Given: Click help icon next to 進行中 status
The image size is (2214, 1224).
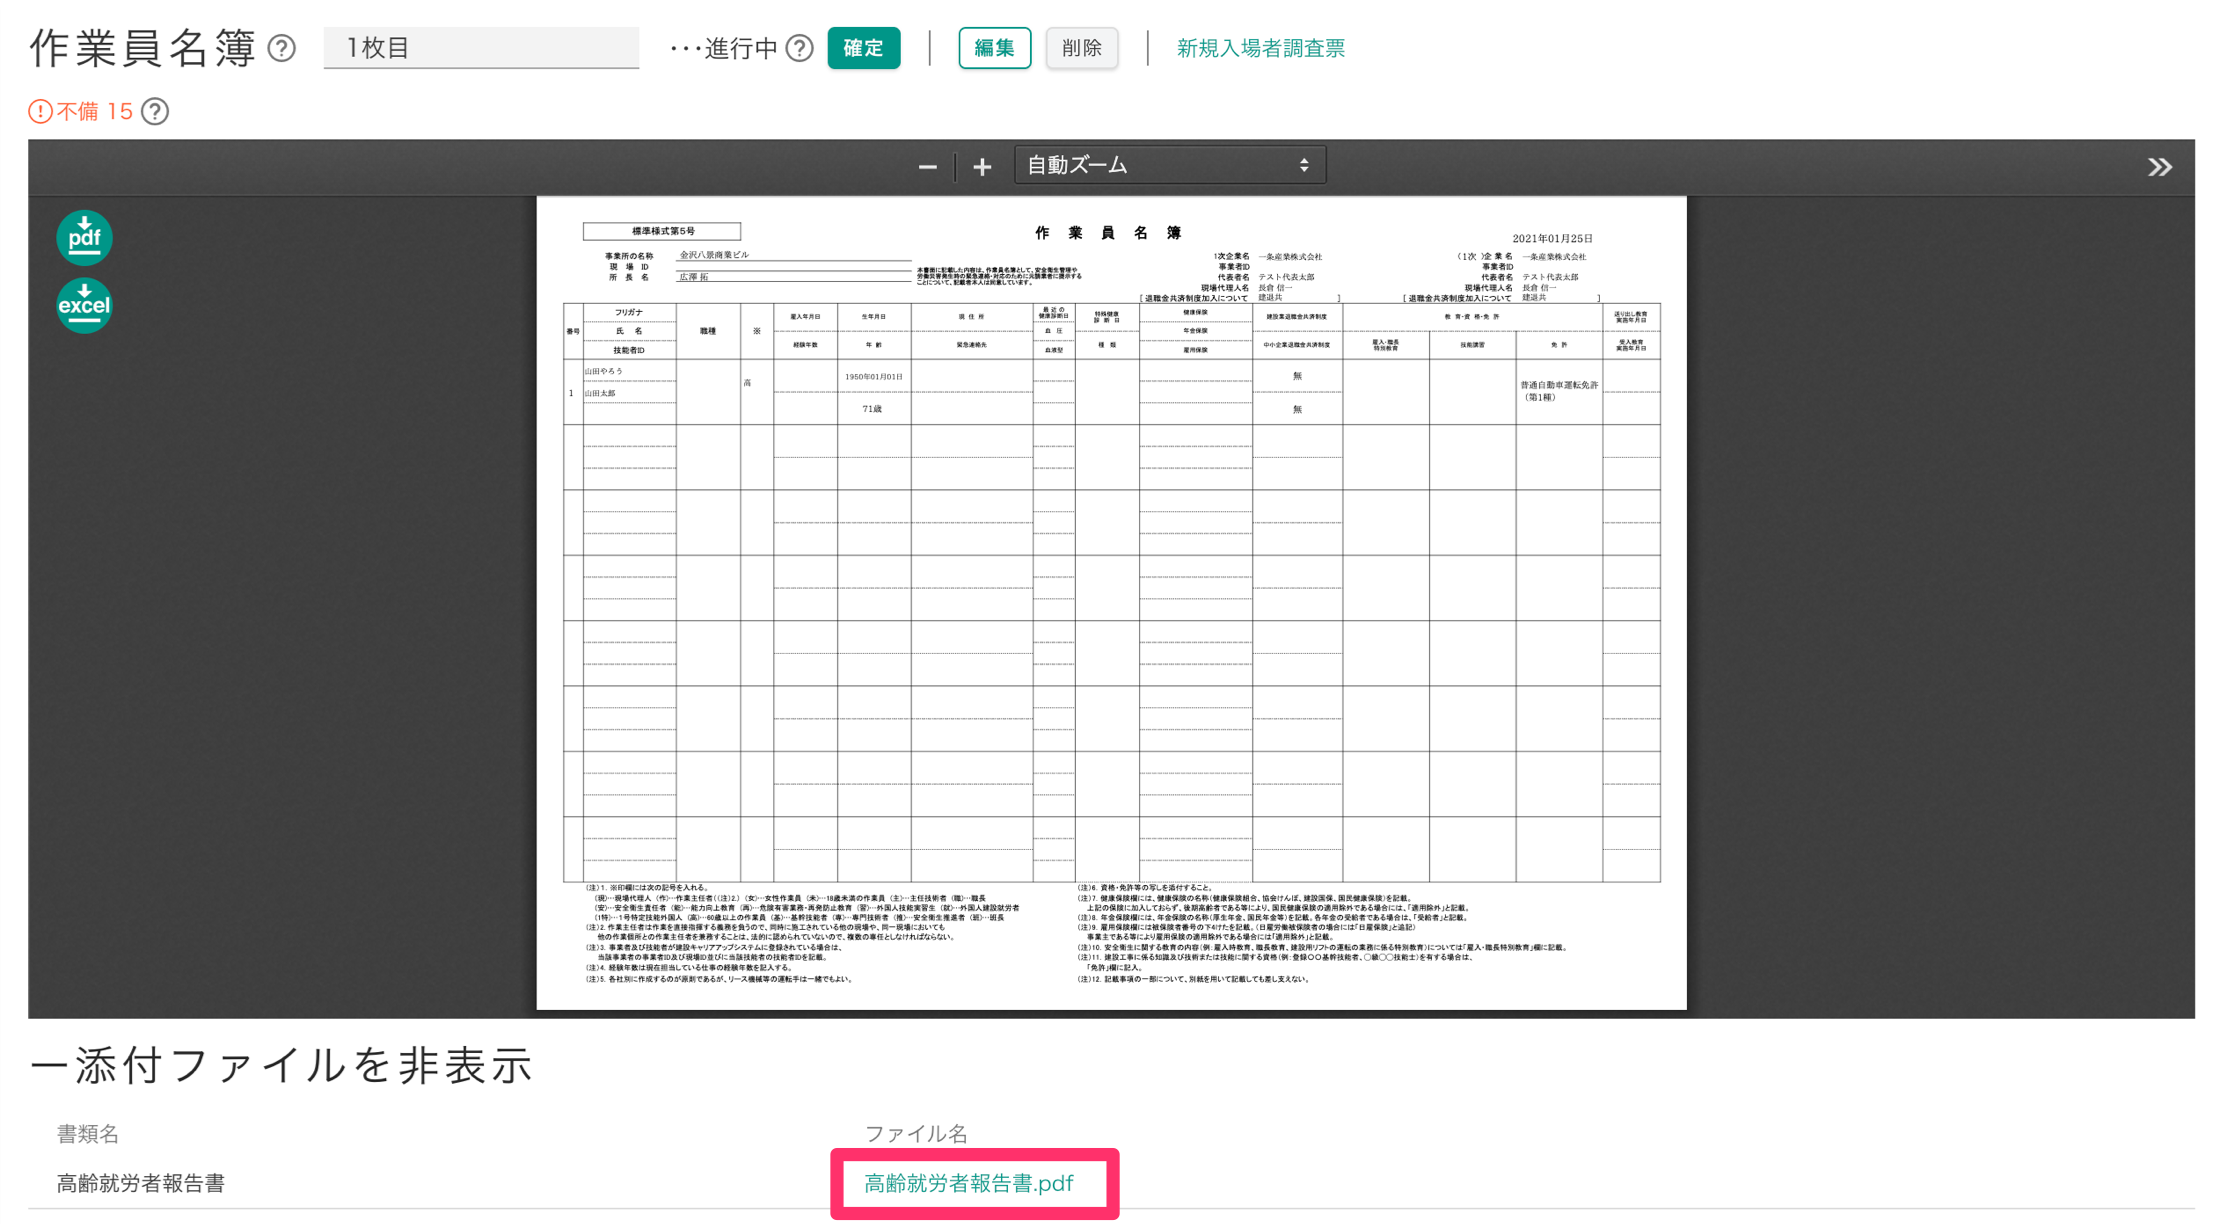Looking at the screenshot, I should tap(799, 48).
